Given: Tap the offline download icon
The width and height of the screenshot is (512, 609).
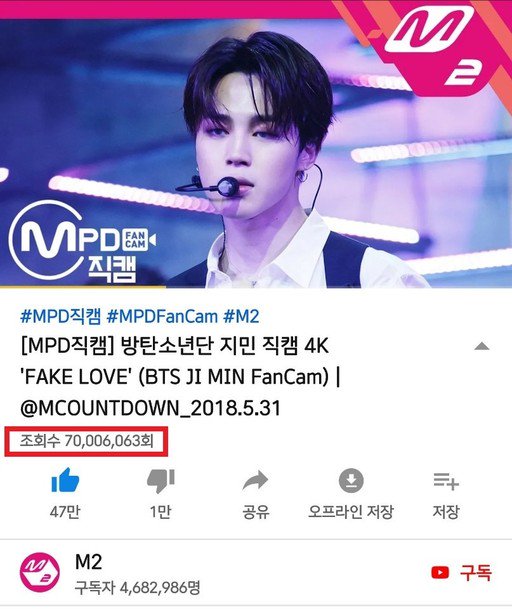Looking at the screenshot, I should (351, 481).
